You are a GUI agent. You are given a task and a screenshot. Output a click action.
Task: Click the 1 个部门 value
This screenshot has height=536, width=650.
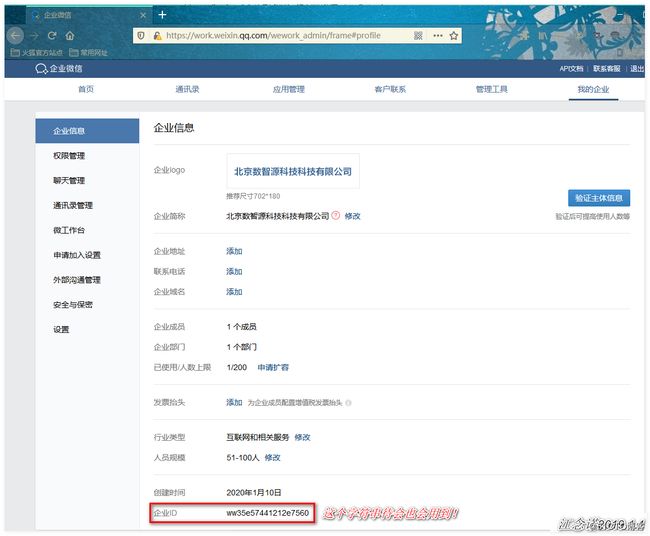coord(242,347)
